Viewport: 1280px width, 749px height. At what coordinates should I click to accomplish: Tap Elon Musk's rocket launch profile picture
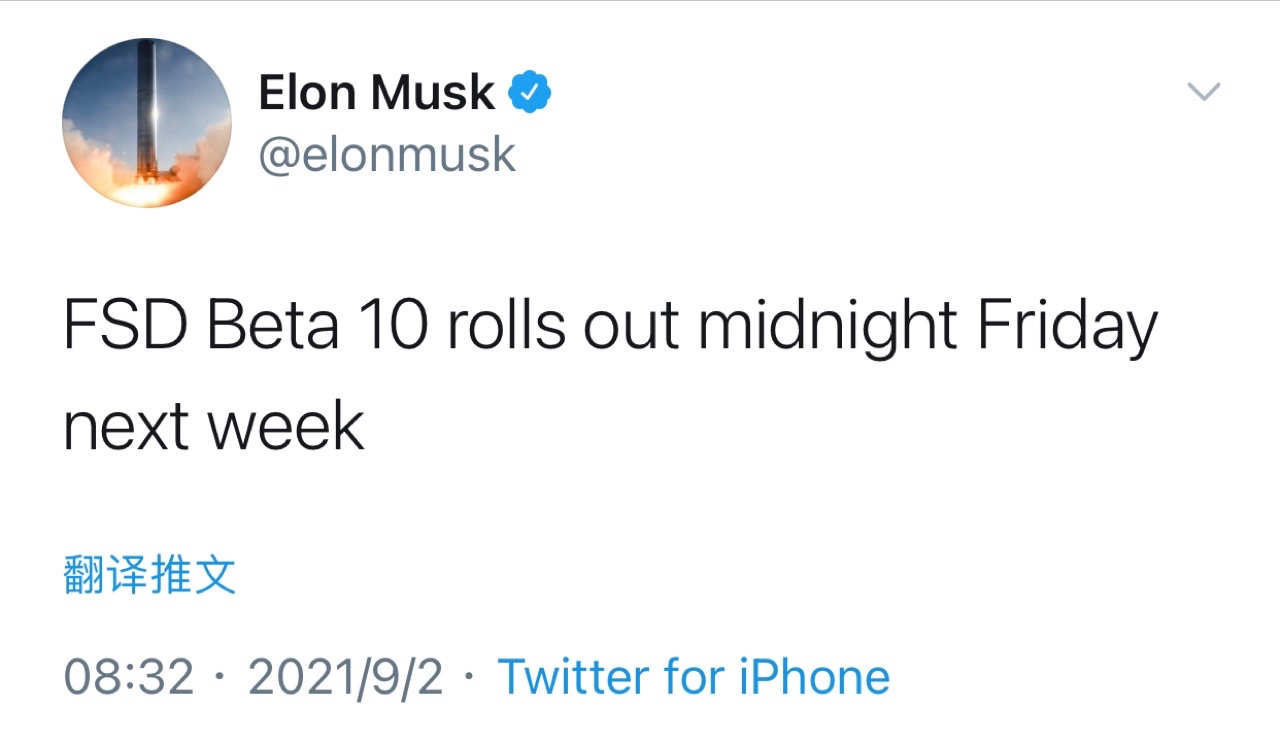(x=147, y=124)
